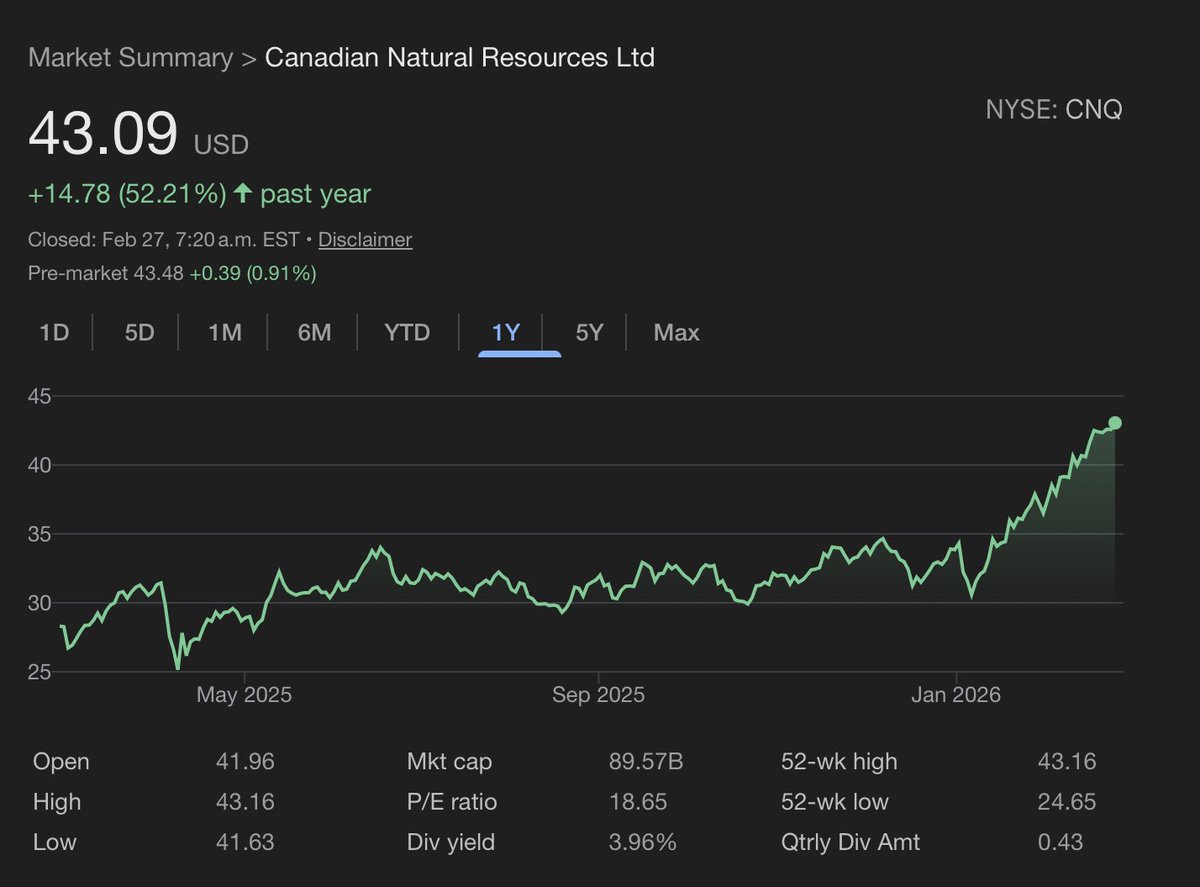Select the 5D time range
Image resolution: width=1200 pixels, height=887 pixels.
click(x=139, y=332)
